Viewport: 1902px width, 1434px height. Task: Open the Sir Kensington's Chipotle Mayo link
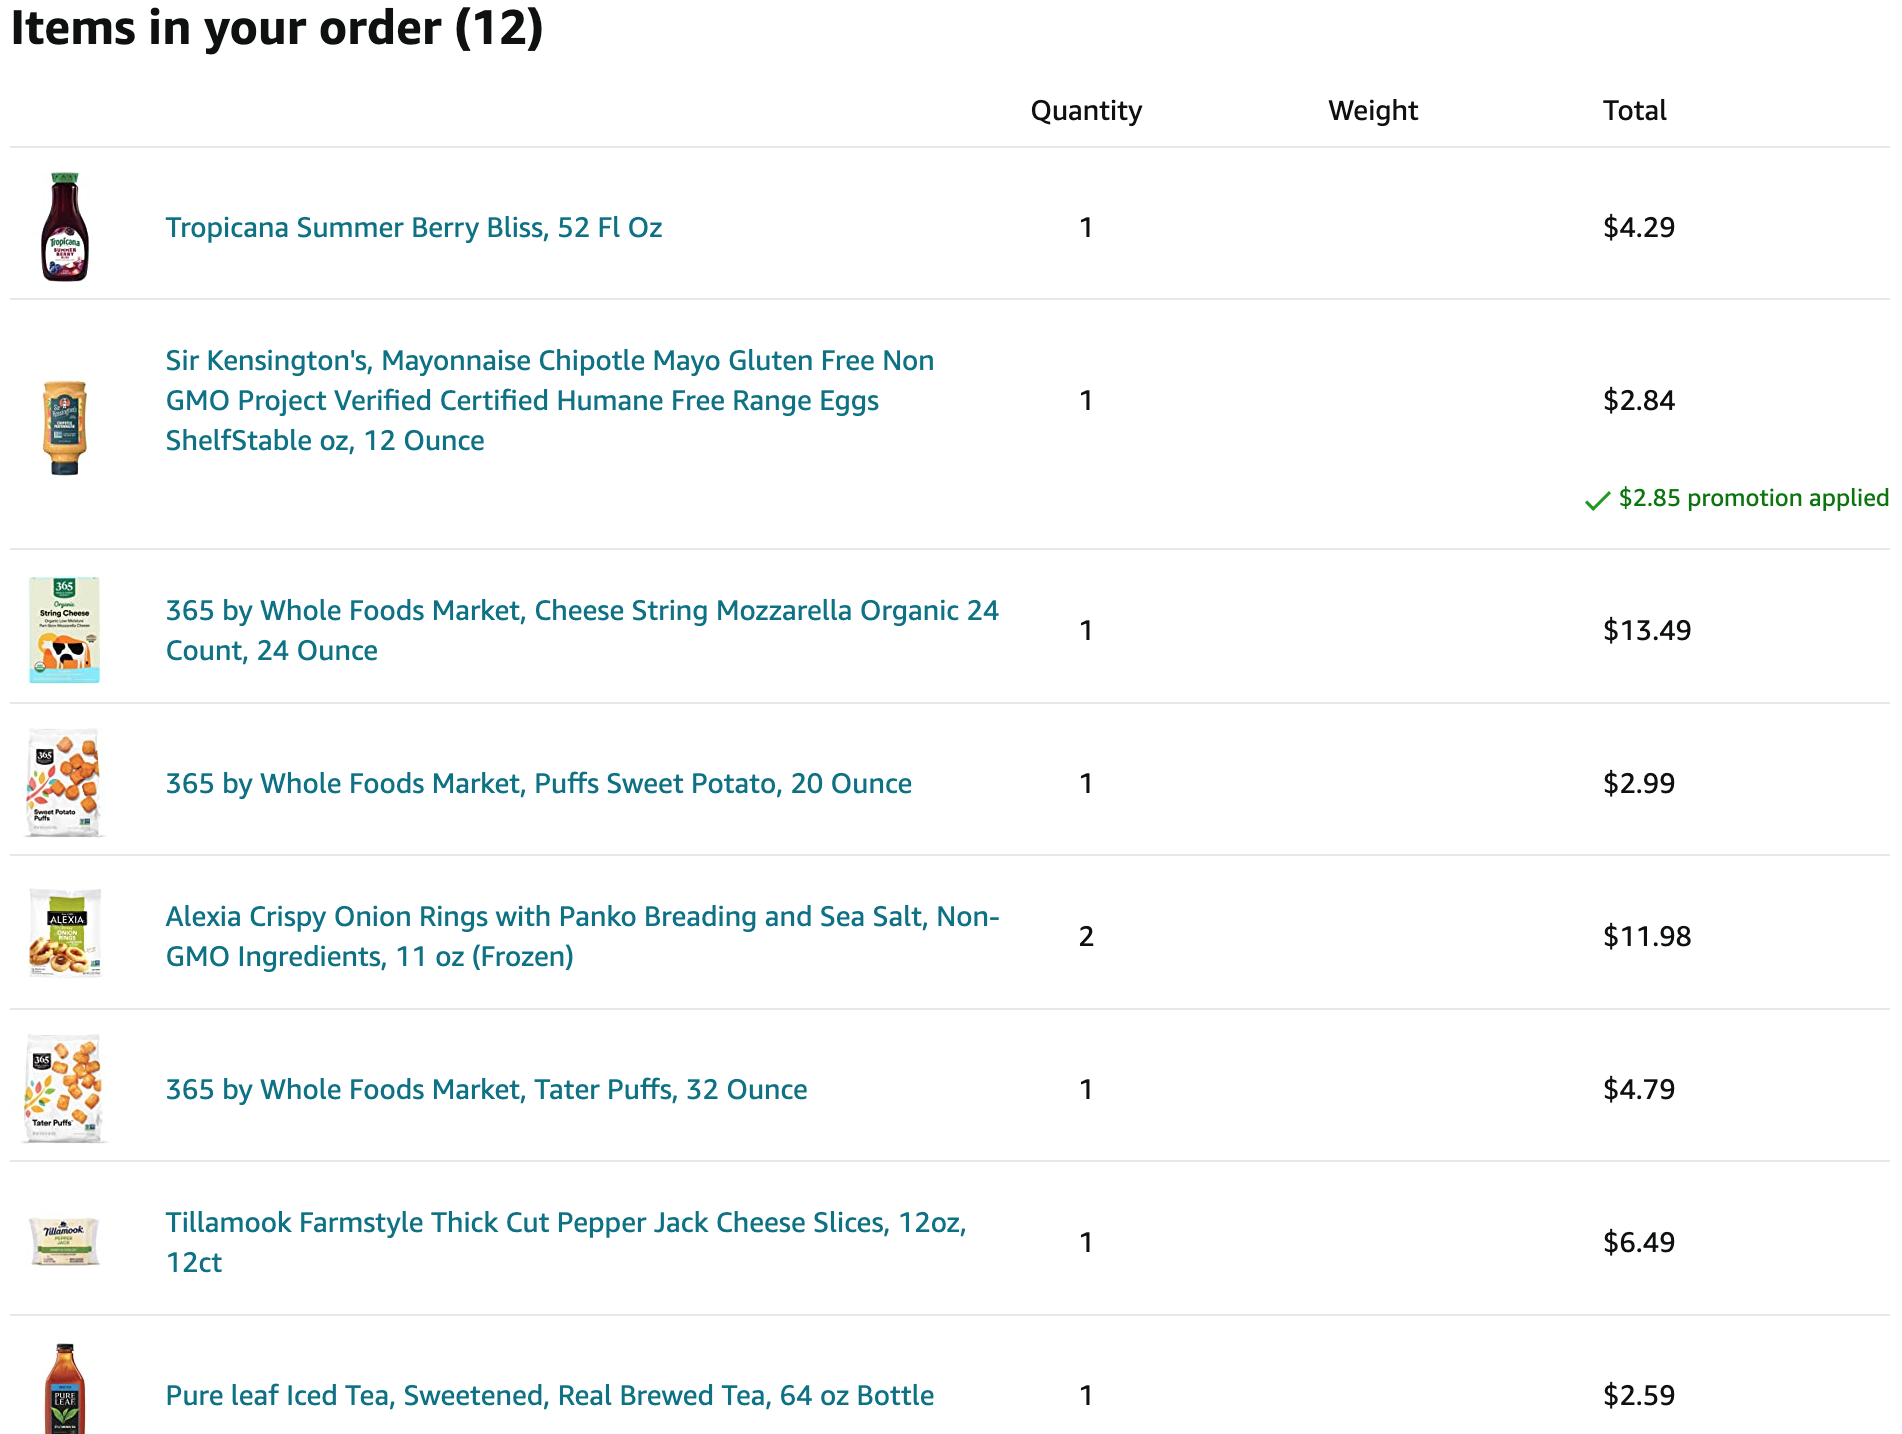[550, 400]
